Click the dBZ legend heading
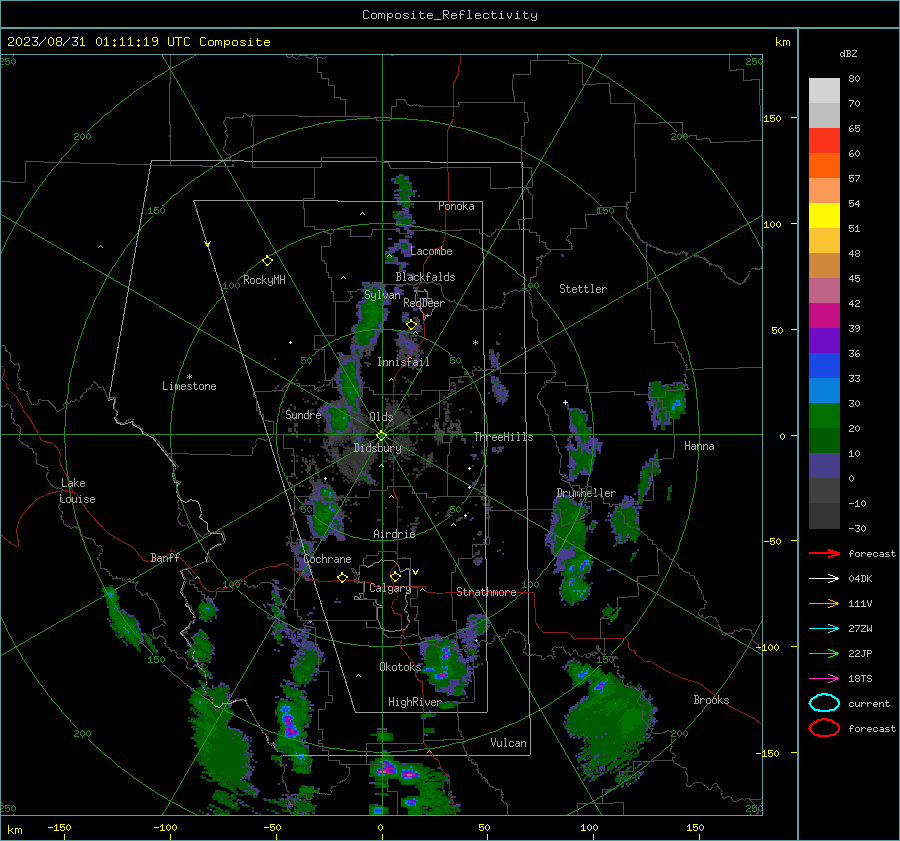Screen dimensions: 900x841 [x=848, y=53]
